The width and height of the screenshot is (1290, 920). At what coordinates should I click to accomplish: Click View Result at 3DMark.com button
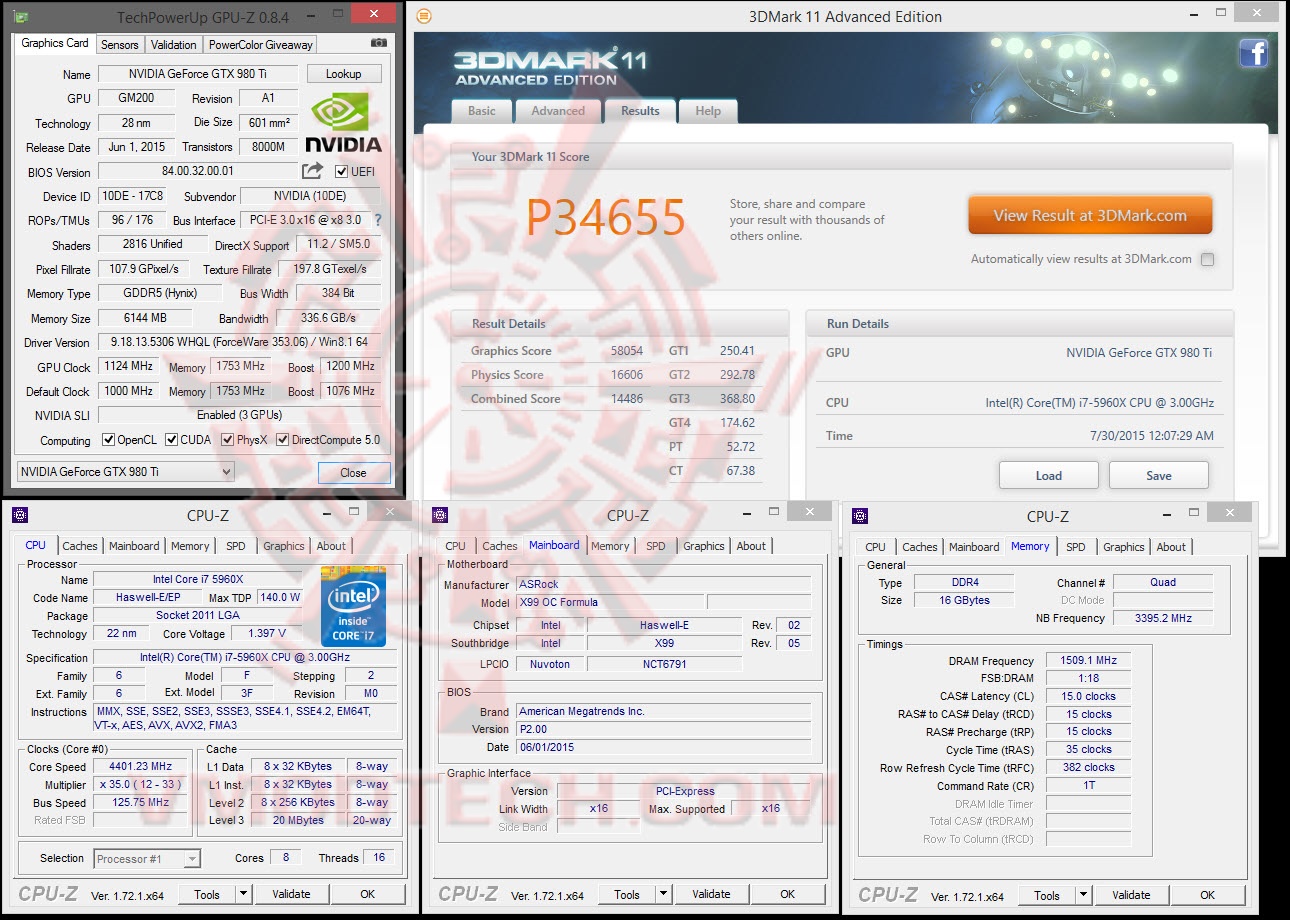point(1090,215)
